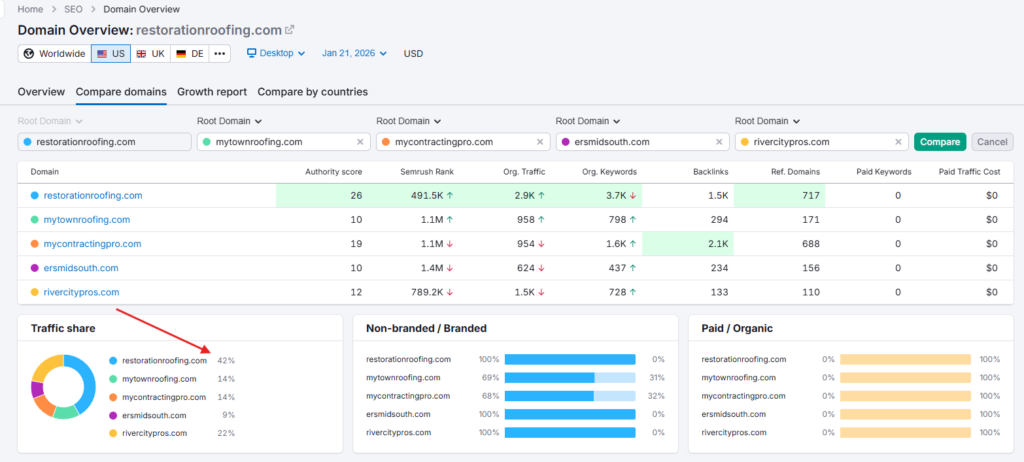Switch to the Growth report tab

[212, 92]
